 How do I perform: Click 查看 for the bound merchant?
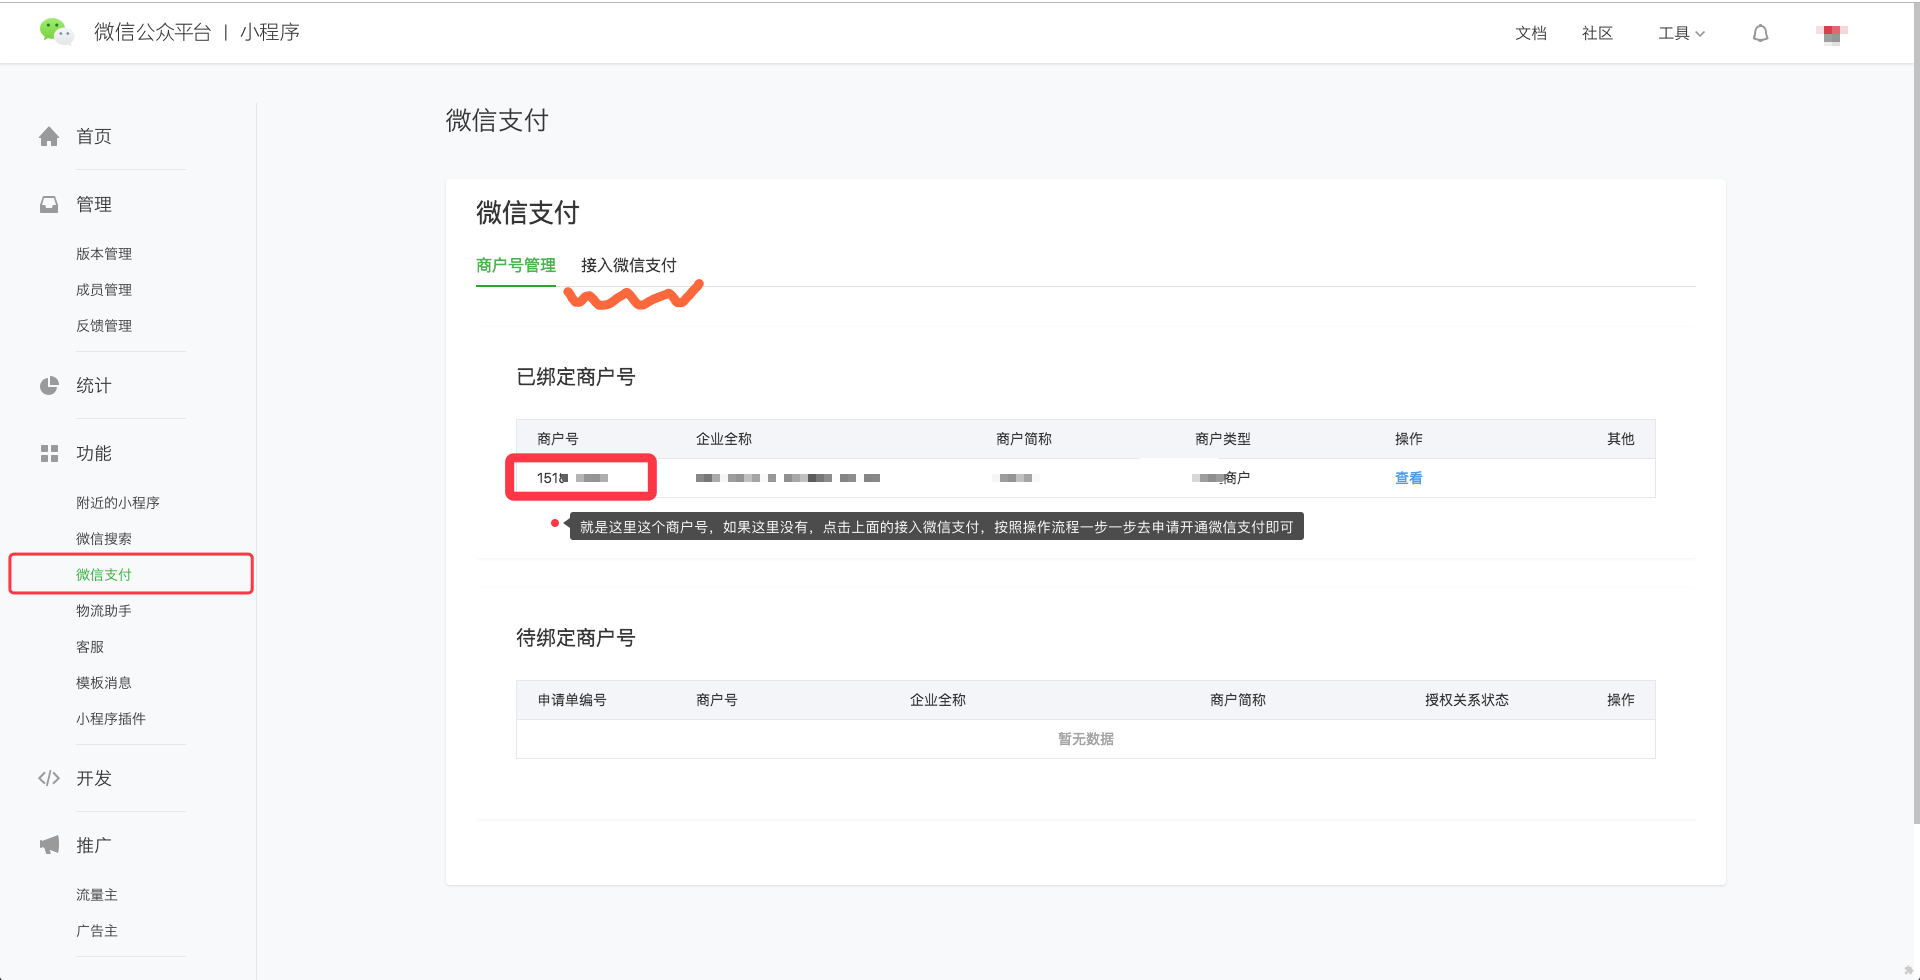(1408, 478)
